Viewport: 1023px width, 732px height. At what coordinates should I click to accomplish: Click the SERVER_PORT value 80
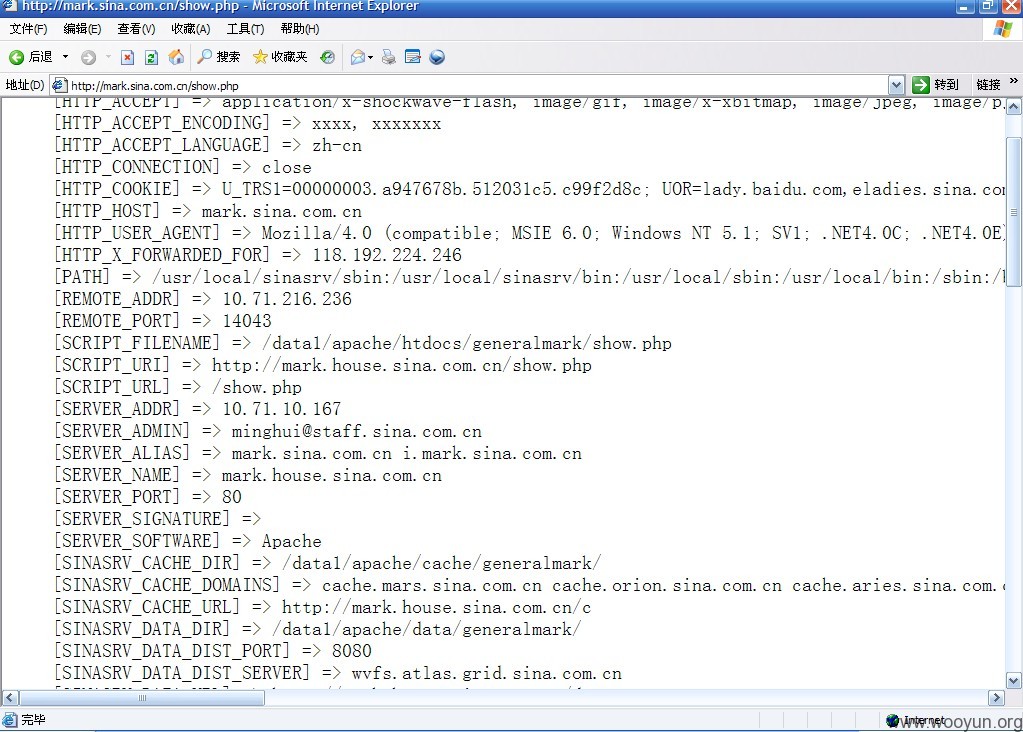(x=232, y=497)
